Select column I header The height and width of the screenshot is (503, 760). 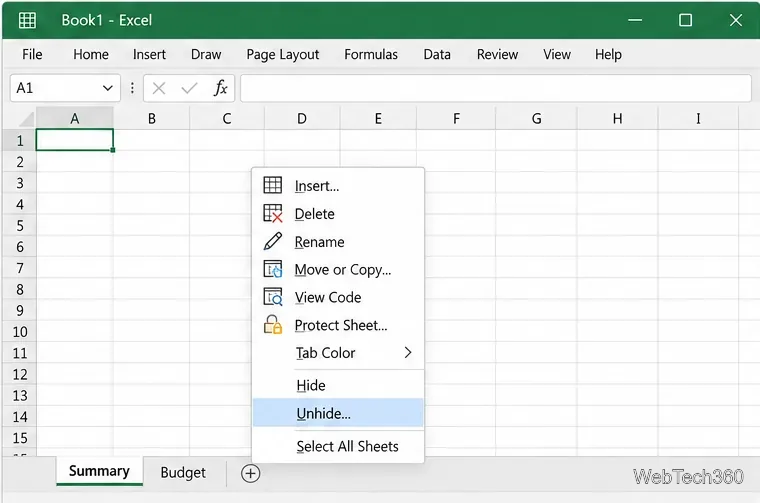click(x=698, y=119)
